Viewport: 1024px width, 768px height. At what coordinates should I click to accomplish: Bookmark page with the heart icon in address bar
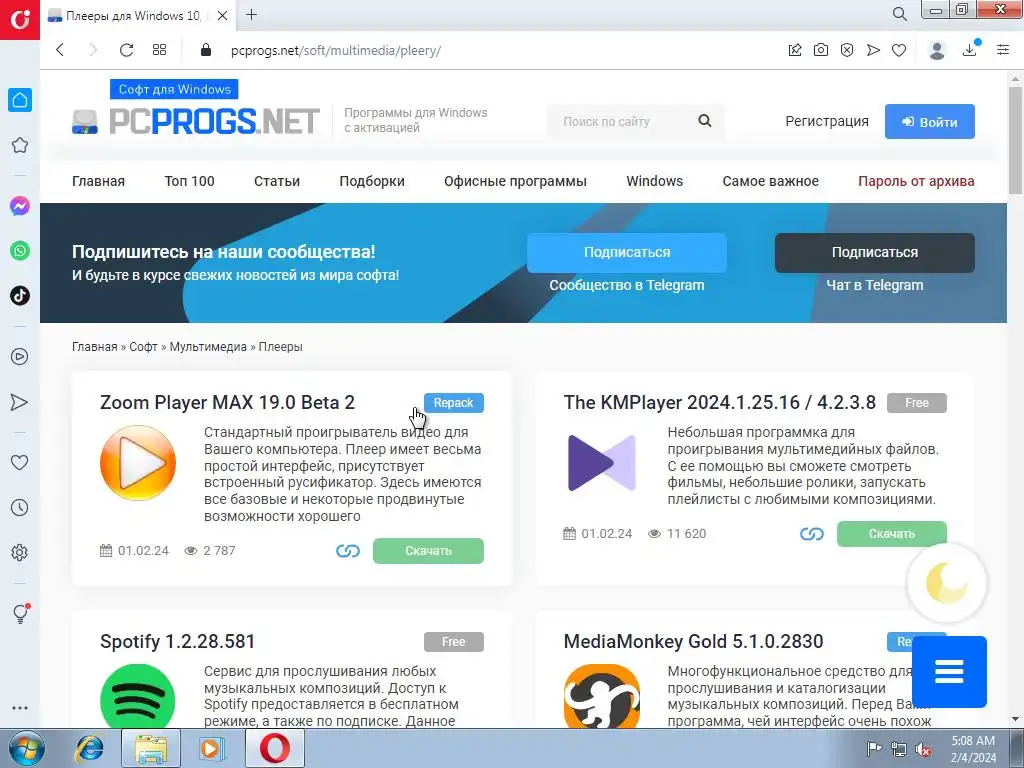tap(899, 50)
